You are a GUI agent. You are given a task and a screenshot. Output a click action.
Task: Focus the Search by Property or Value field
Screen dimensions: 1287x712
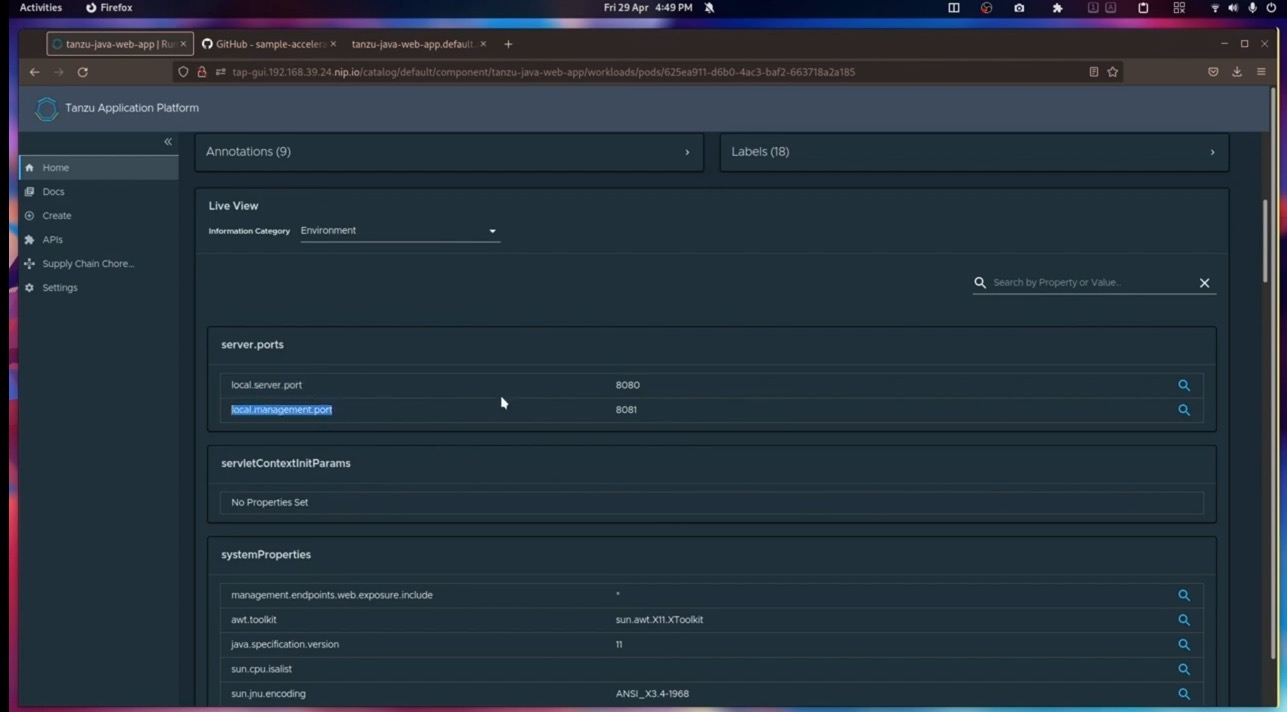coord(1092,283)
